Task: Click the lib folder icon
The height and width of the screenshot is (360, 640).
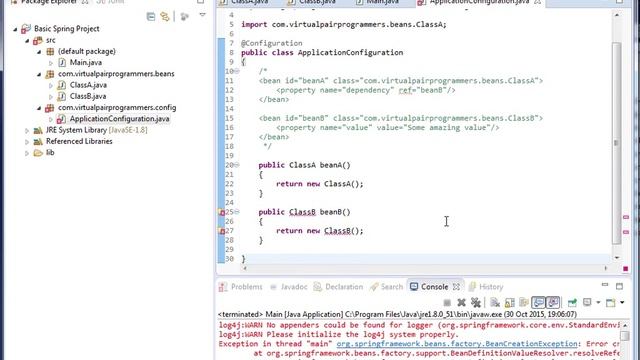Action: point(38,153)
